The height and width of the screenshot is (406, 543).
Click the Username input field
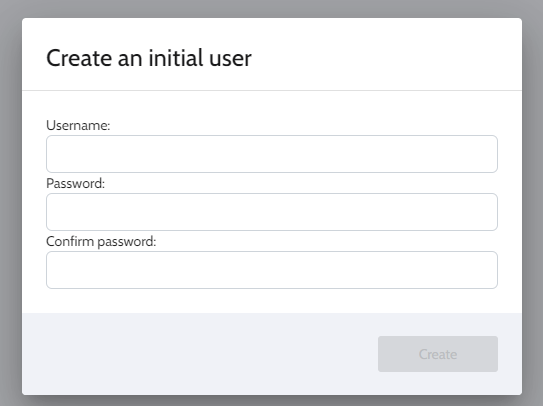[272, 154]
